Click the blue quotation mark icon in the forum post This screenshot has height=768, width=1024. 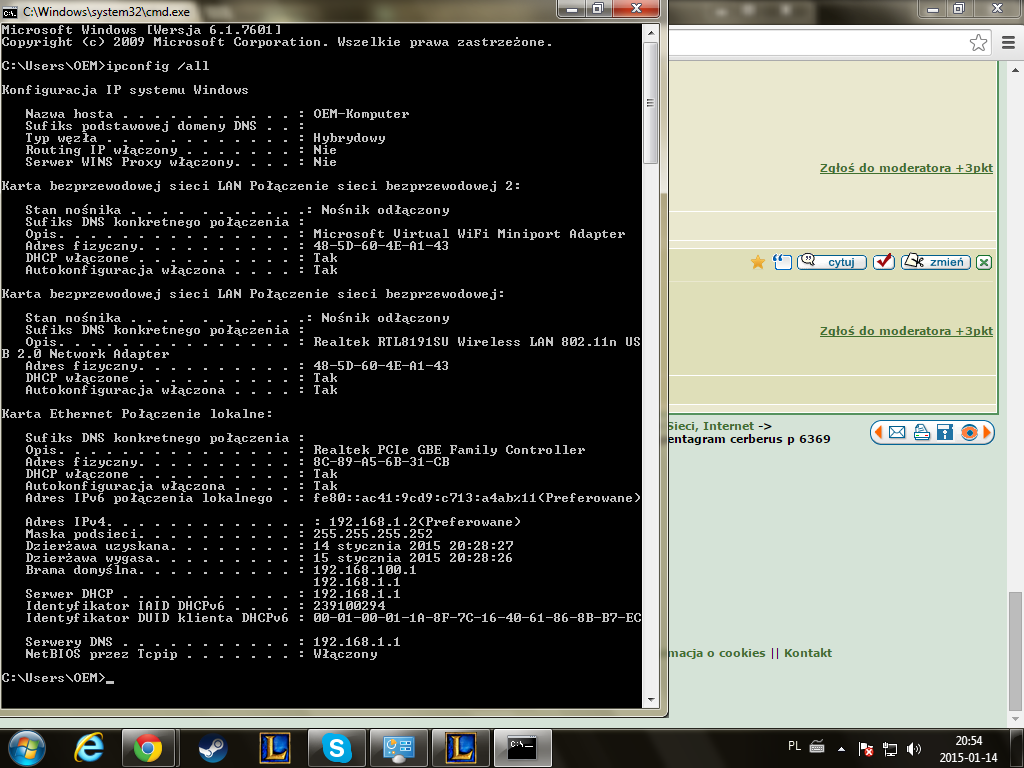click(x=782, y=262)
